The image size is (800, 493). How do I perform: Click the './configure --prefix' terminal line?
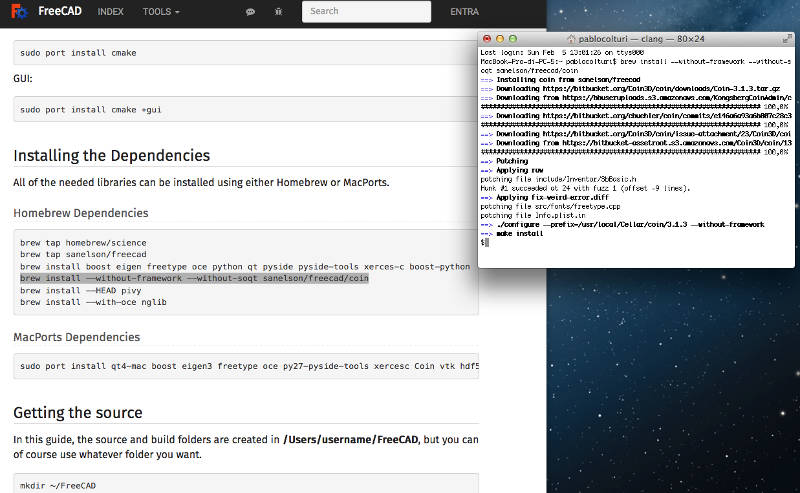pos(622,225)
